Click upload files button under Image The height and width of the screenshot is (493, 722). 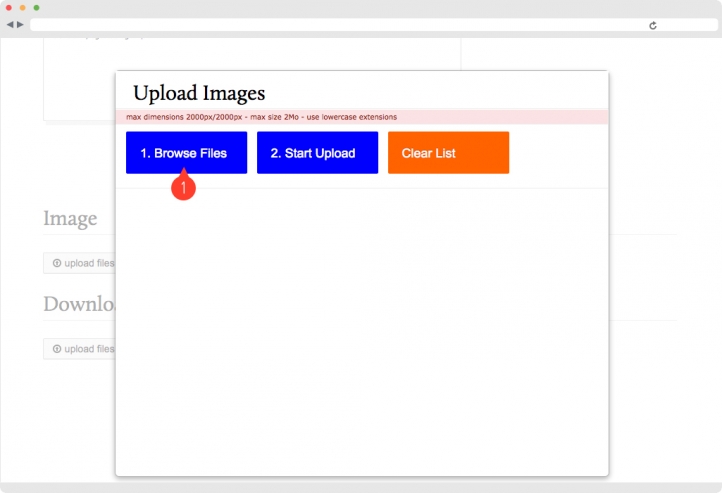point(80,263)
